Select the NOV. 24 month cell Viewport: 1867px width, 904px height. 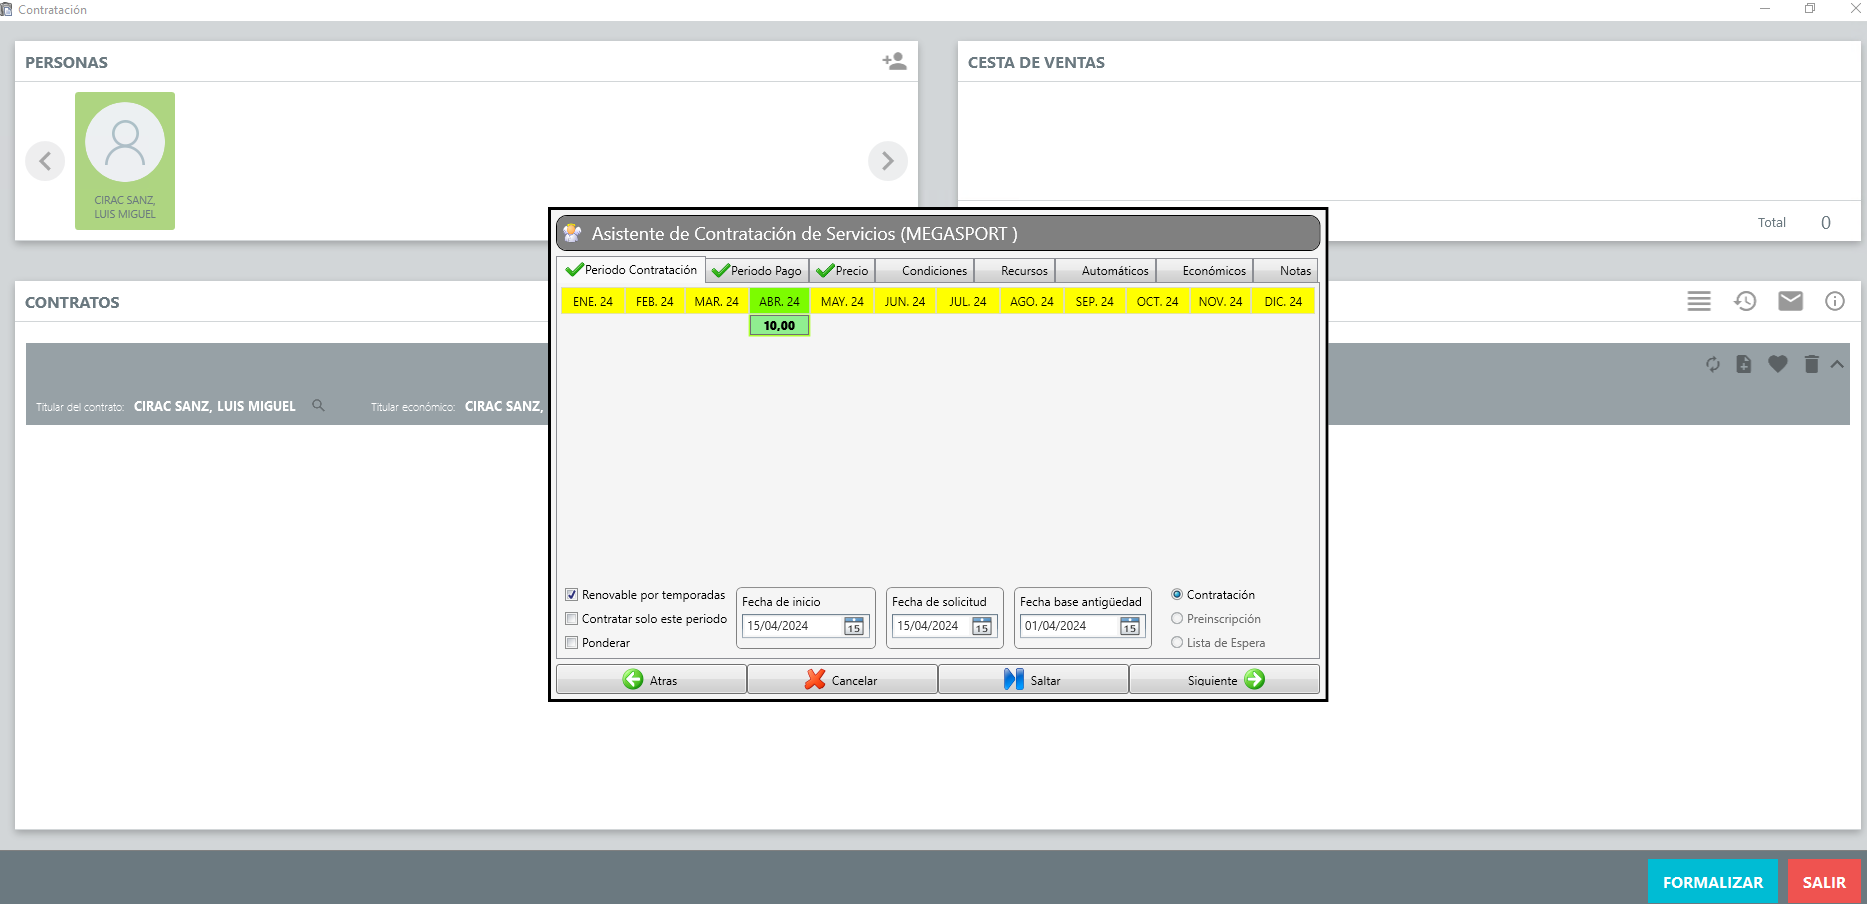tap(1220, 301)
